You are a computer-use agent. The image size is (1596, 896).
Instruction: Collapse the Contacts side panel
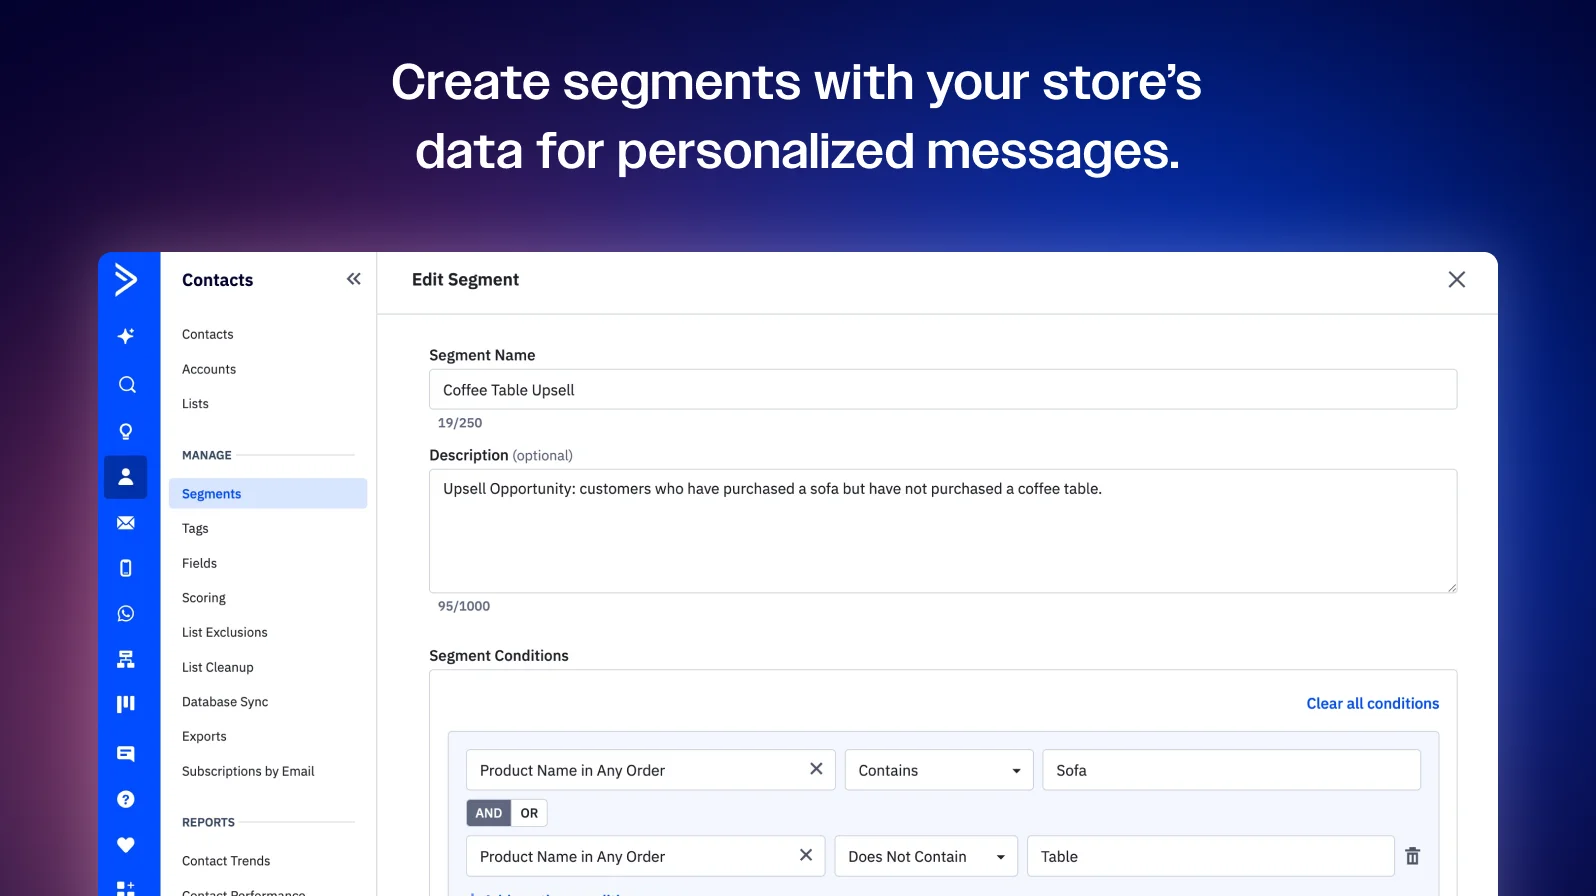click(354, 279)
